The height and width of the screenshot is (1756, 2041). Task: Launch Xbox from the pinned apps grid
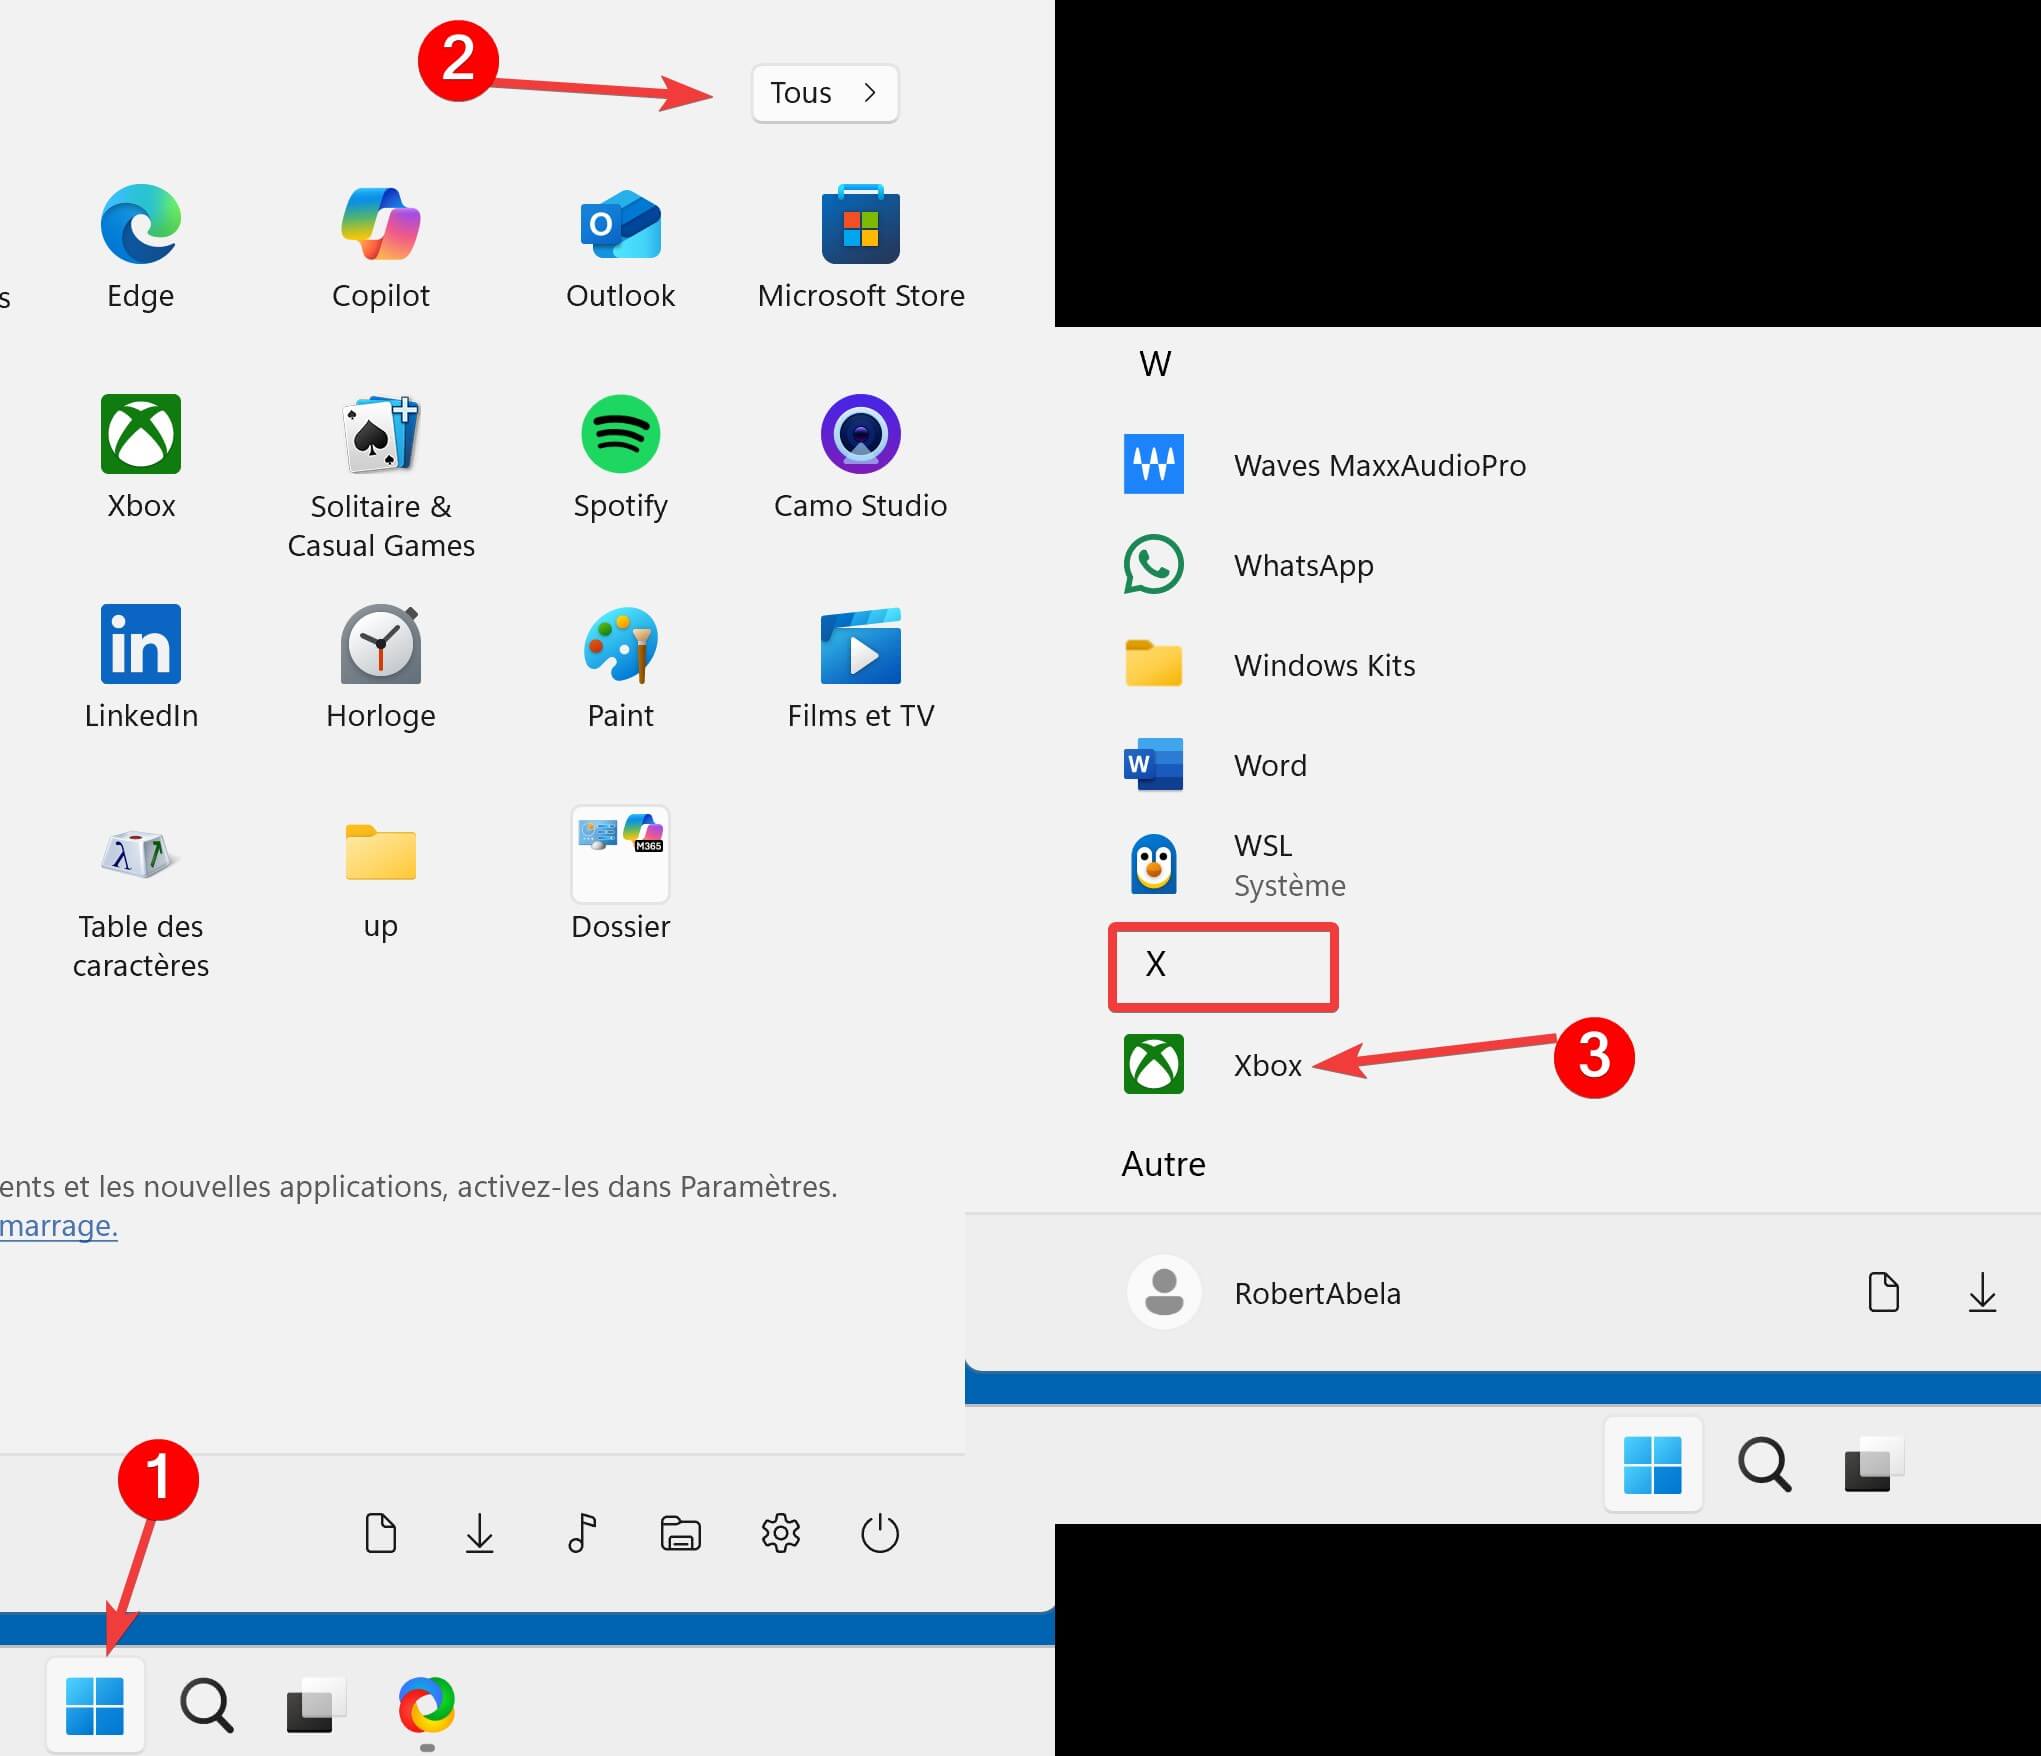pyautogui.click(x=140, y=458)
